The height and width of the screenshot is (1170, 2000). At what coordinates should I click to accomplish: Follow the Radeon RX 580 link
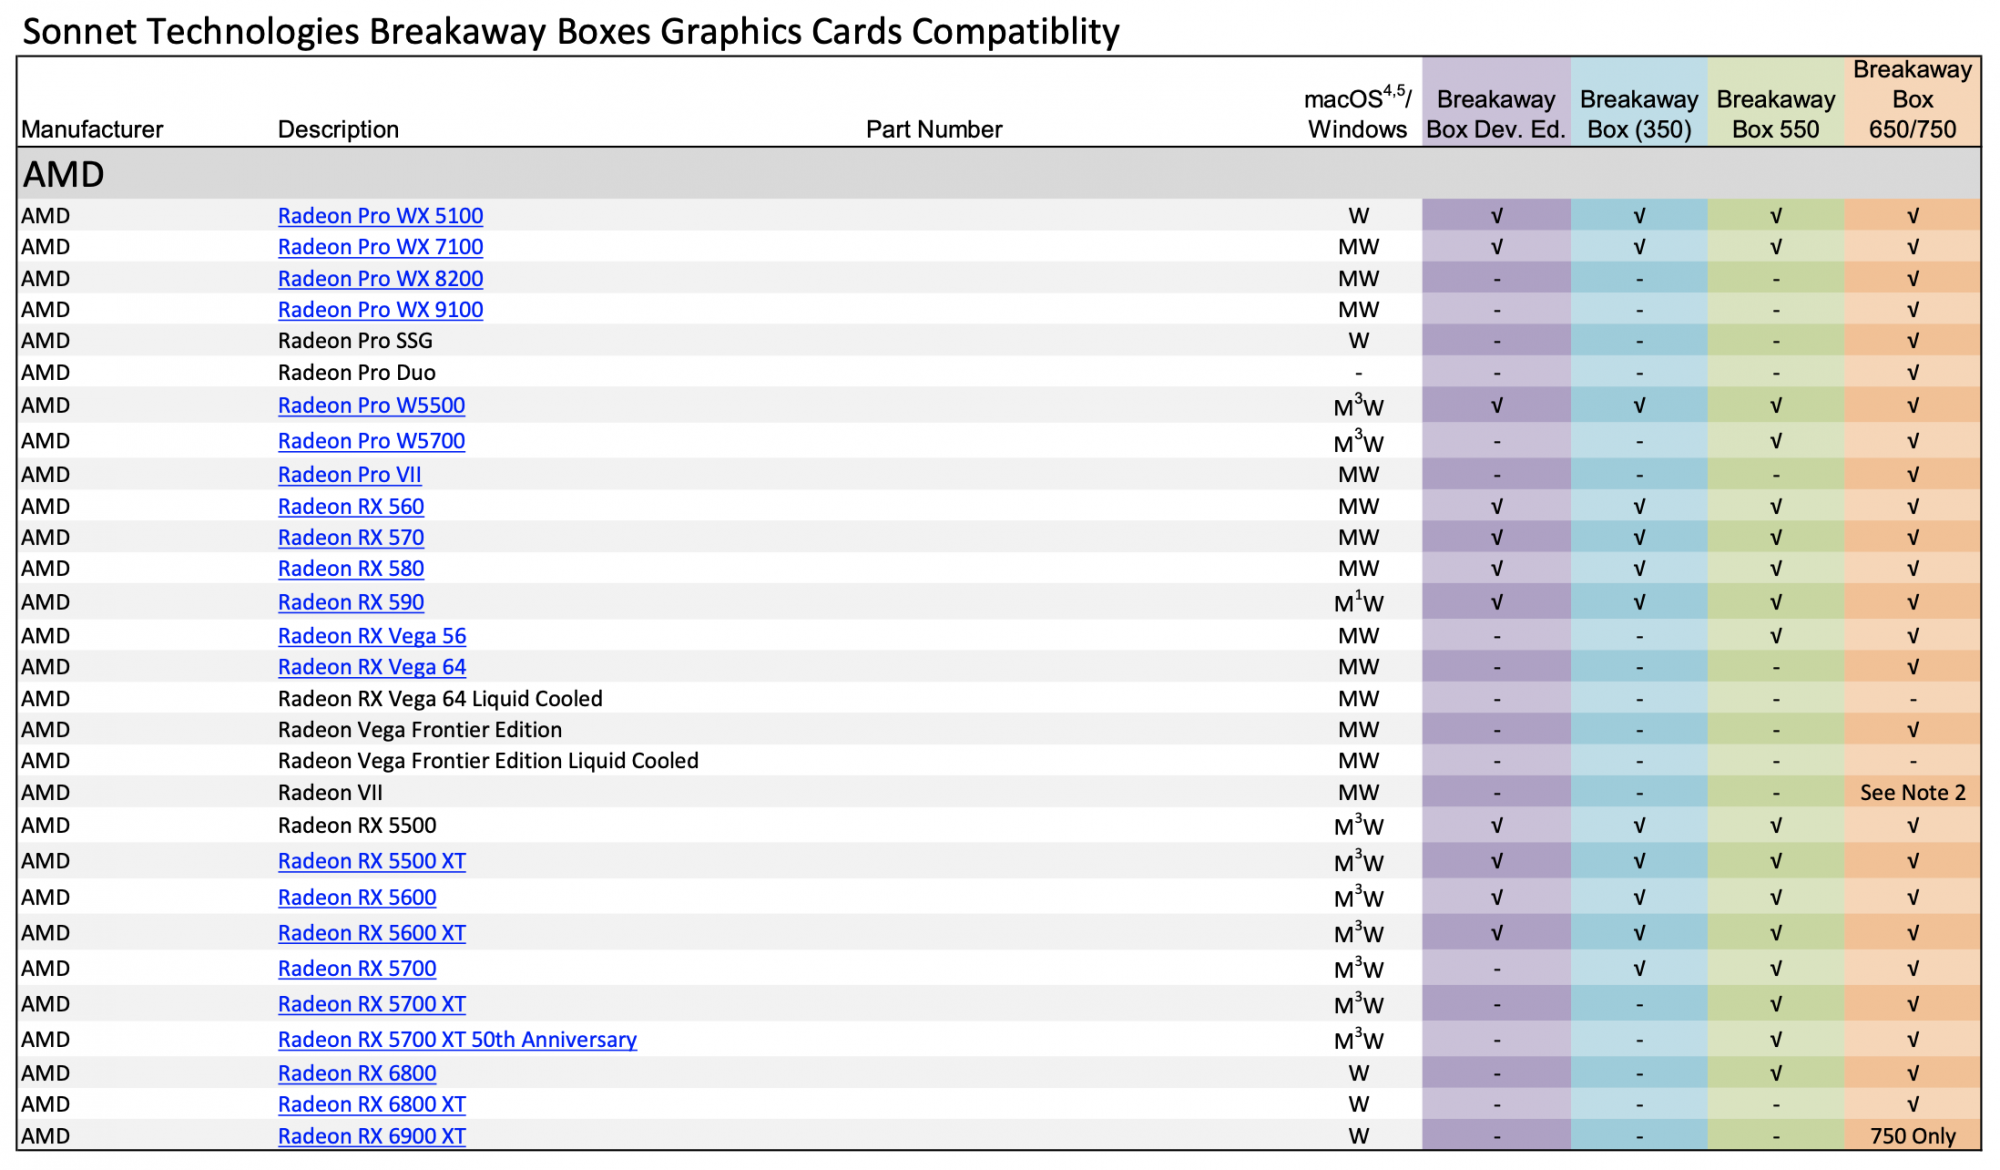351,569
